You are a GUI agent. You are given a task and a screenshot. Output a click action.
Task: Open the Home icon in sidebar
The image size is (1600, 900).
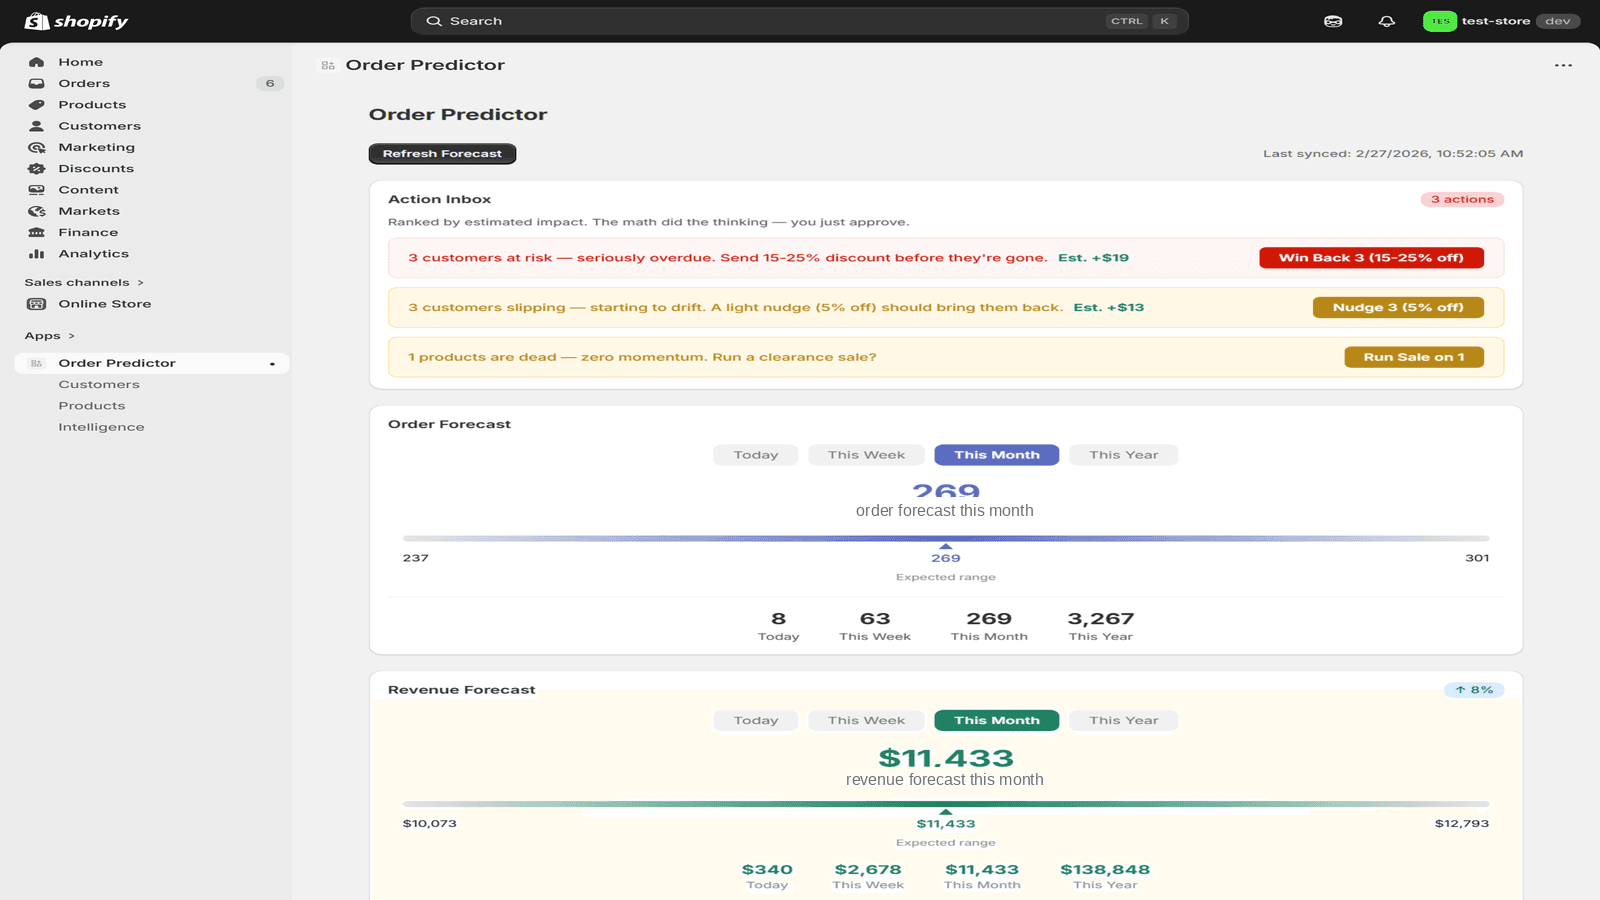pyautogui.click(x=37, y=62)
